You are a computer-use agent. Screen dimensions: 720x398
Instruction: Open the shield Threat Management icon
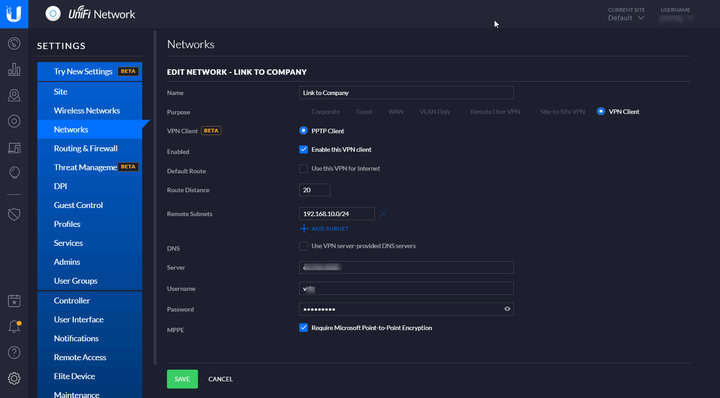click(x=14, y=214)
